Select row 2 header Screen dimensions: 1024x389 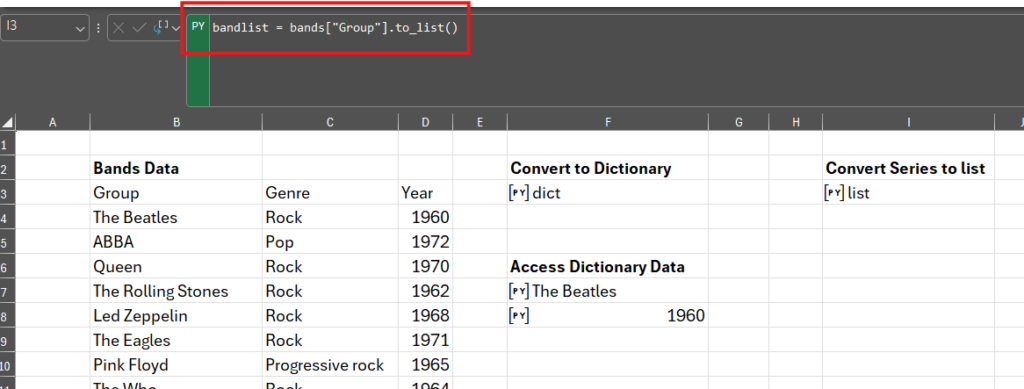pos(7,168)
